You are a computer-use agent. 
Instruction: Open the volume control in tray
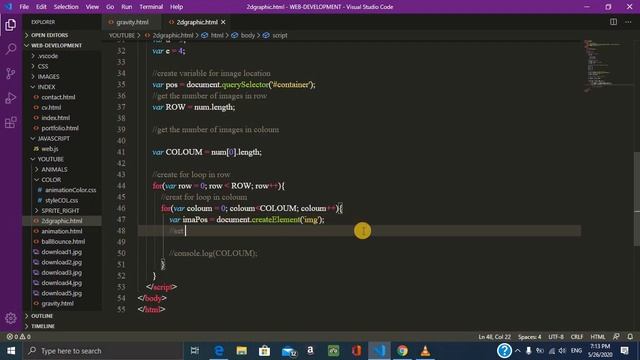(x=562, y=351)
